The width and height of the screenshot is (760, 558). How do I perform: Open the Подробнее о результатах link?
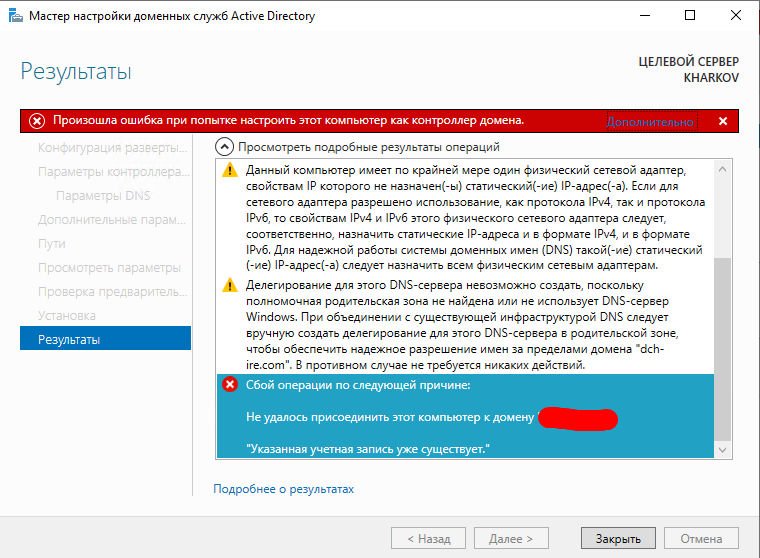284,489
